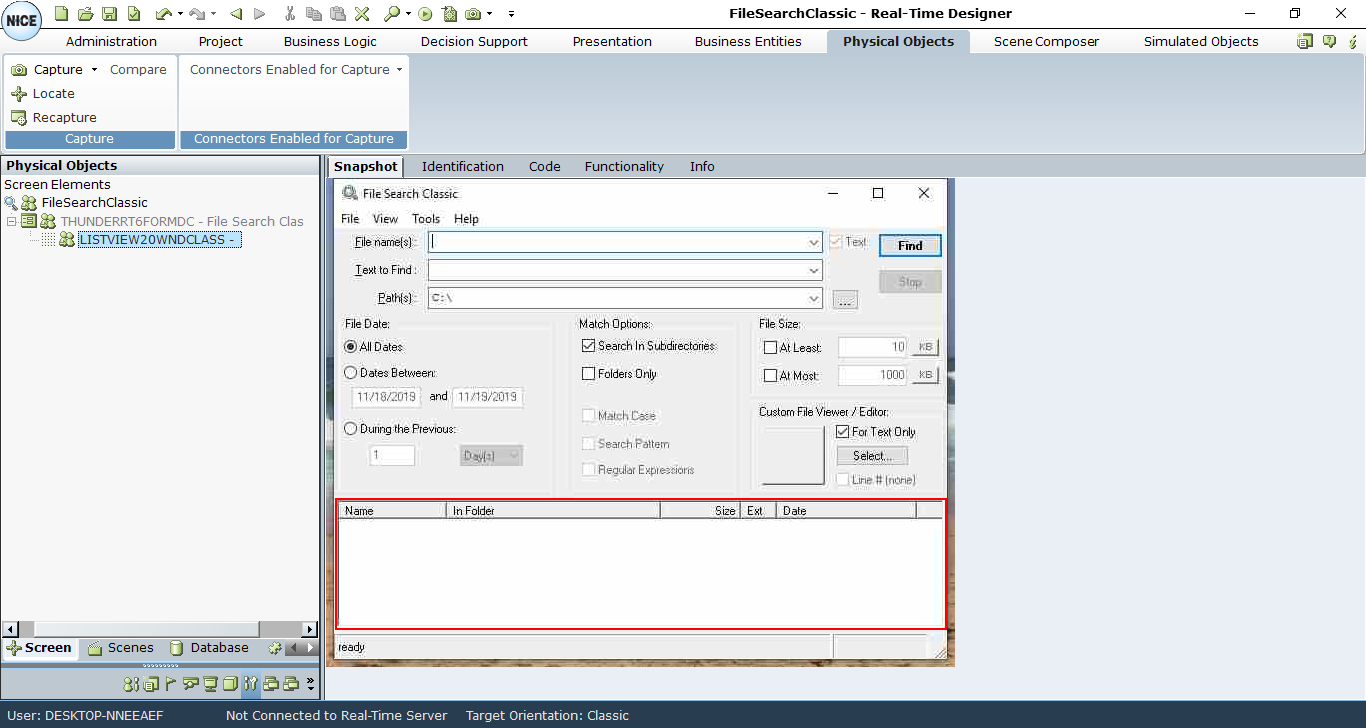The height and width of the screenshot is (728, 1366).
Task: Click the Open folder icon in toolbar
Action: [85, 14]
